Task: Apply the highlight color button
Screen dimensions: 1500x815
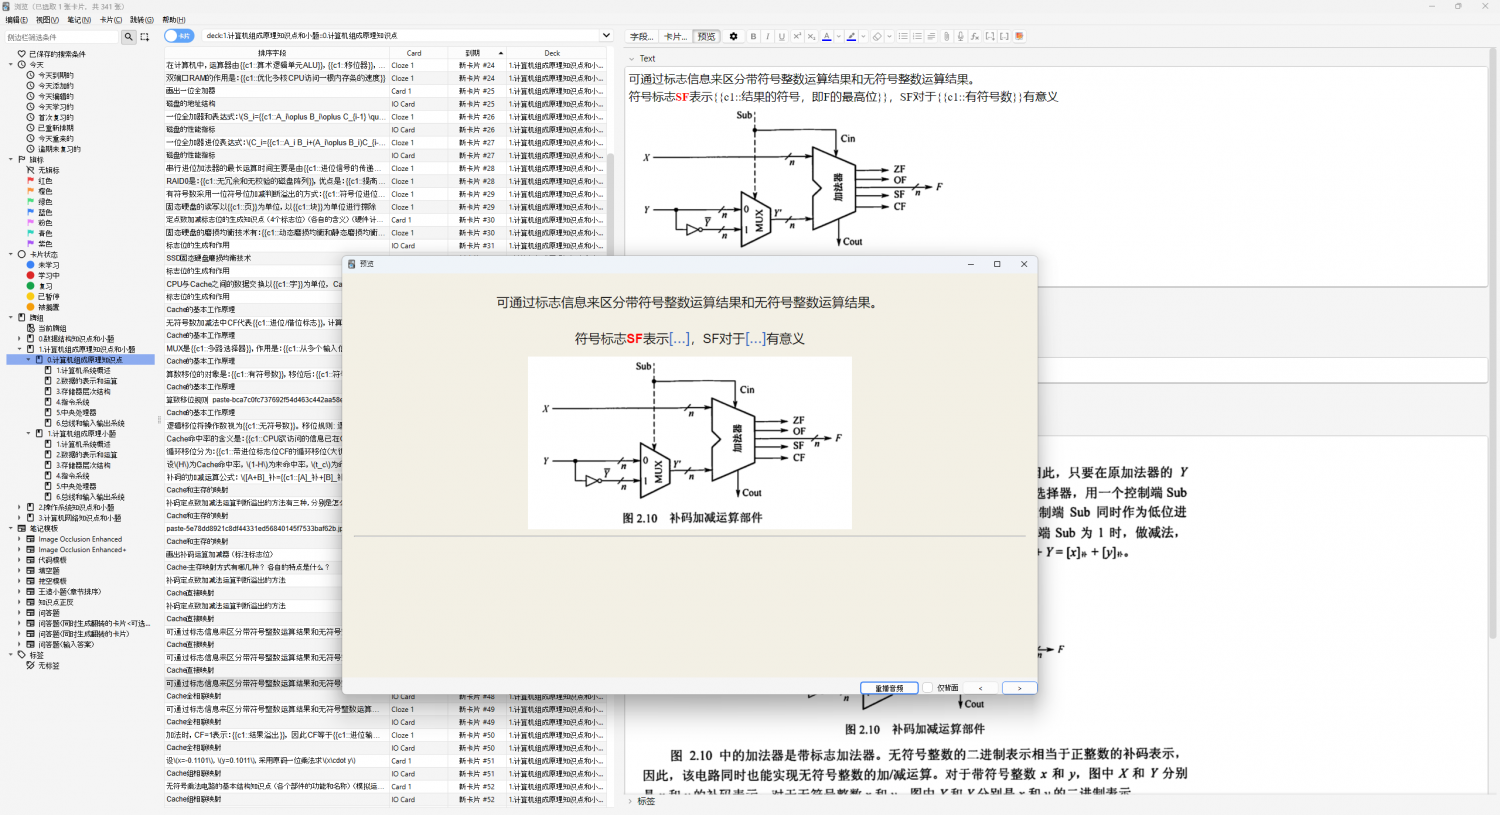Action: [x=851, y=37]
